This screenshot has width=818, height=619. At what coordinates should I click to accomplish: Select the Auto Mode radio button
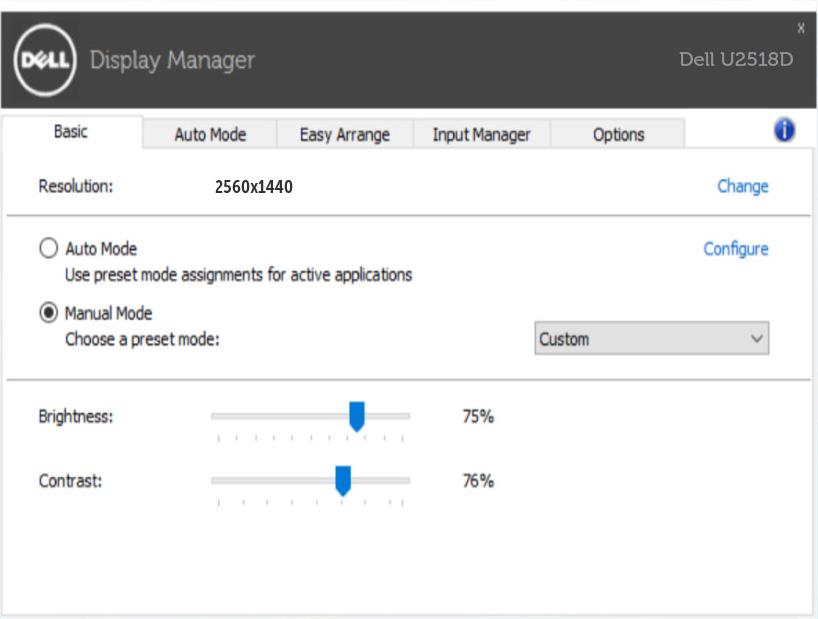(x=49, y=248)
